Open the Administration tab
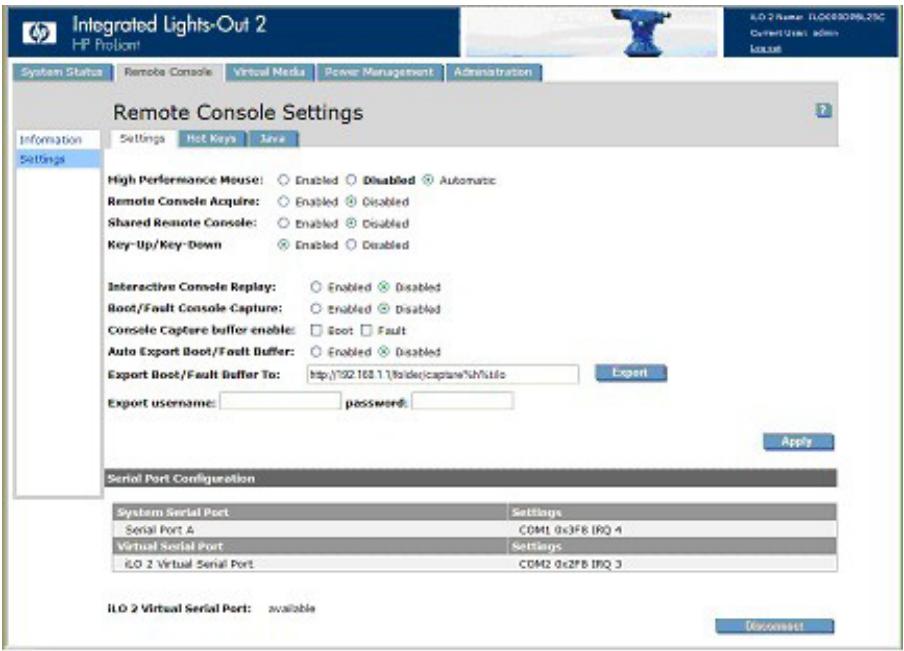Image resolution: width=904 pixels, height=651 pixels. (493, 72)
